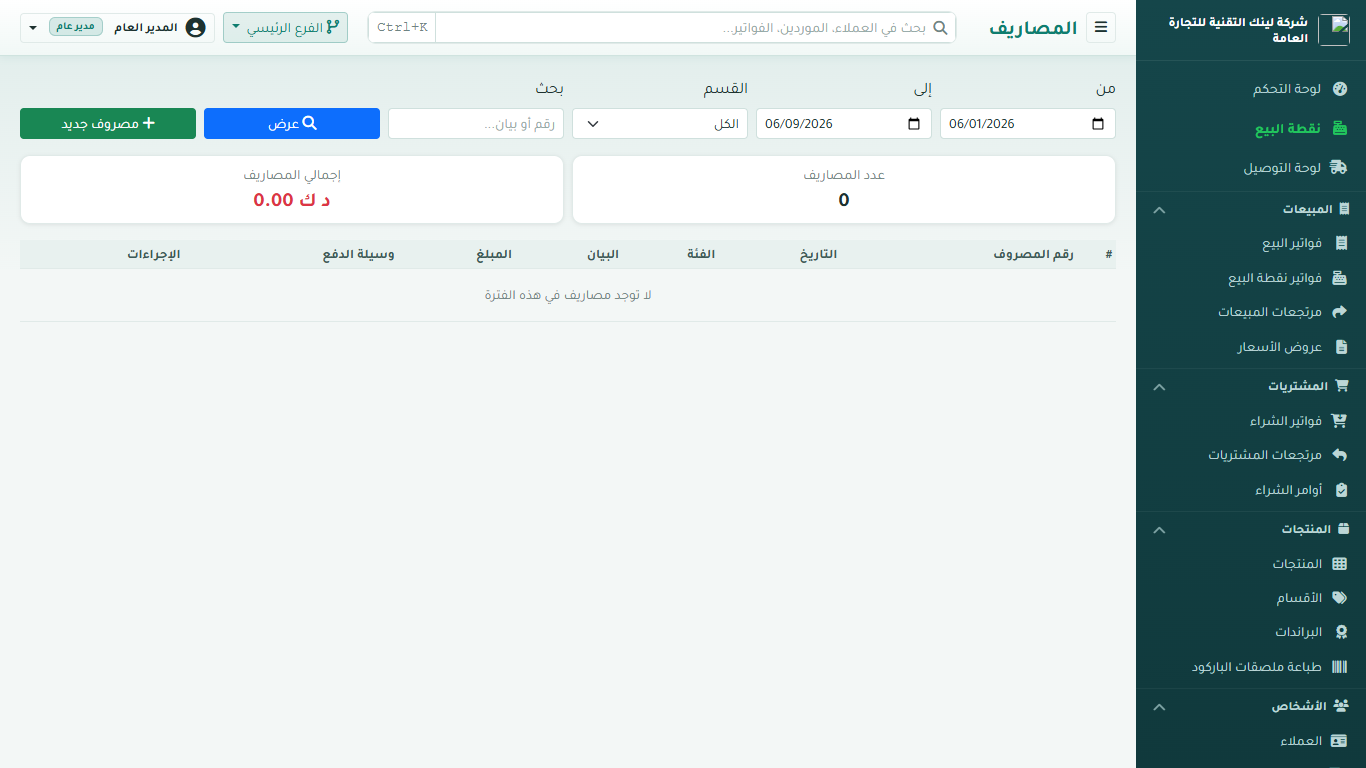Click the وسيلة الدفع column header

[x=358, y=254]
